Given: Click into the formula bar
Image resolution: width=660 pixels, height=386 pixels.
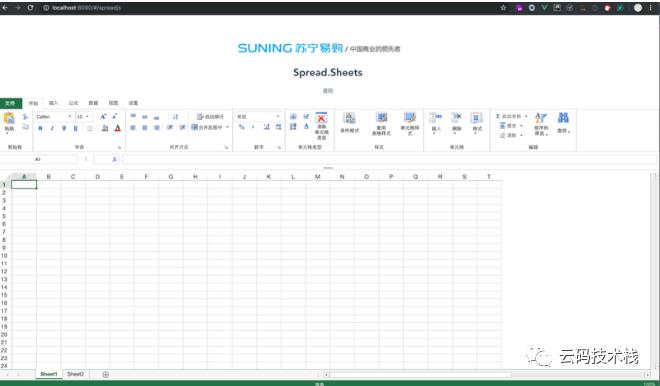Looking at the screenshot, I should click(x=389, y=160).
